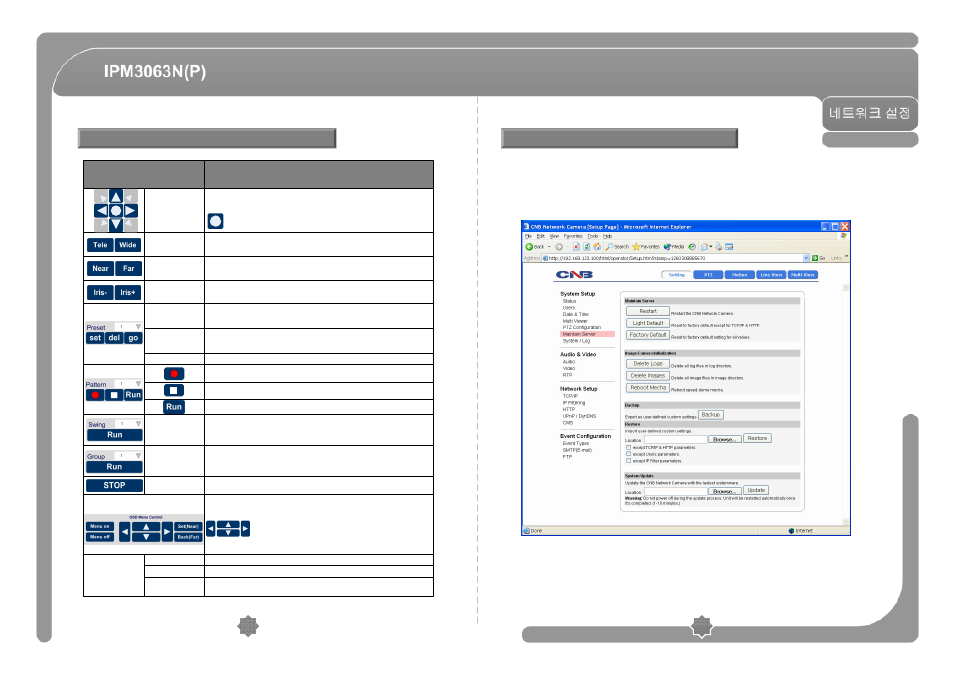
Task: Close the iris with Iris- button
Action: 100,293
